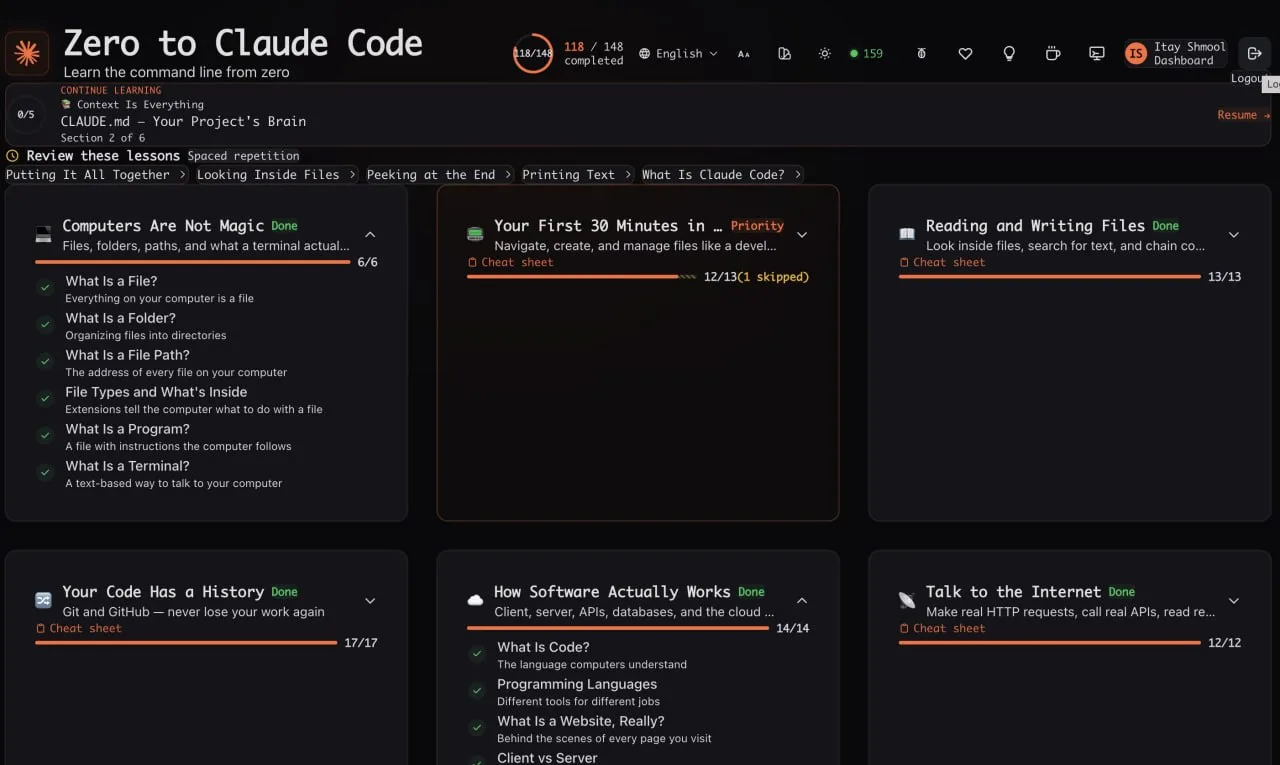The width and height of the screenshot is (1280, 765).
Task: Toggle checkmark for What Is a Folder?
Action: pyautogui.click(x=45, y=325)
